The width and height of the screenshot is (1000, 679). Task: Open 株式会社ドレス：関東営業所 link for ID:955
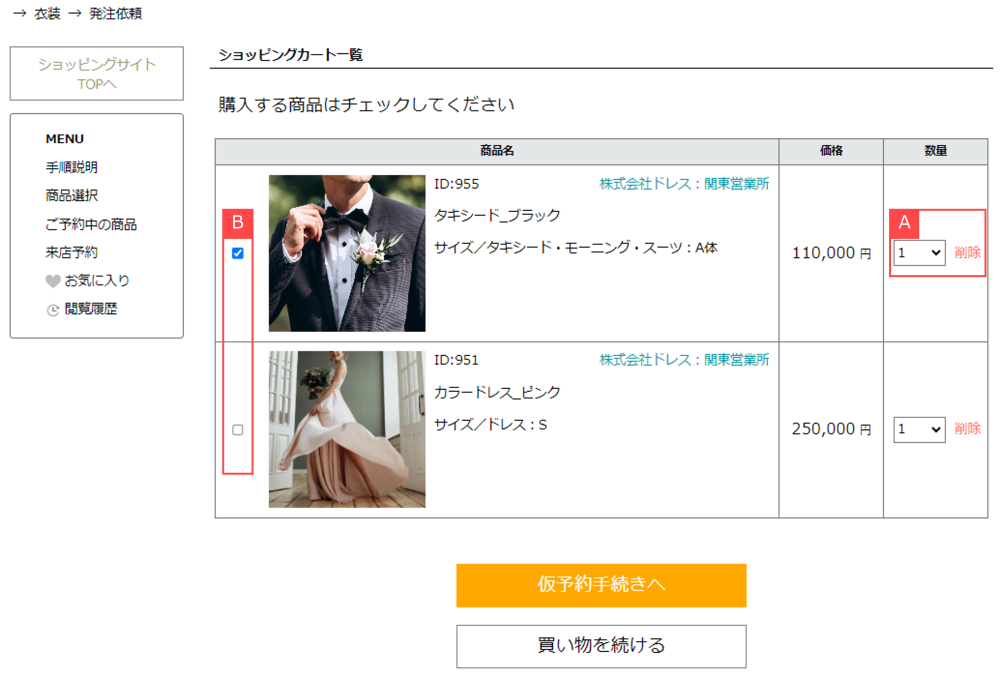[682, 184]
